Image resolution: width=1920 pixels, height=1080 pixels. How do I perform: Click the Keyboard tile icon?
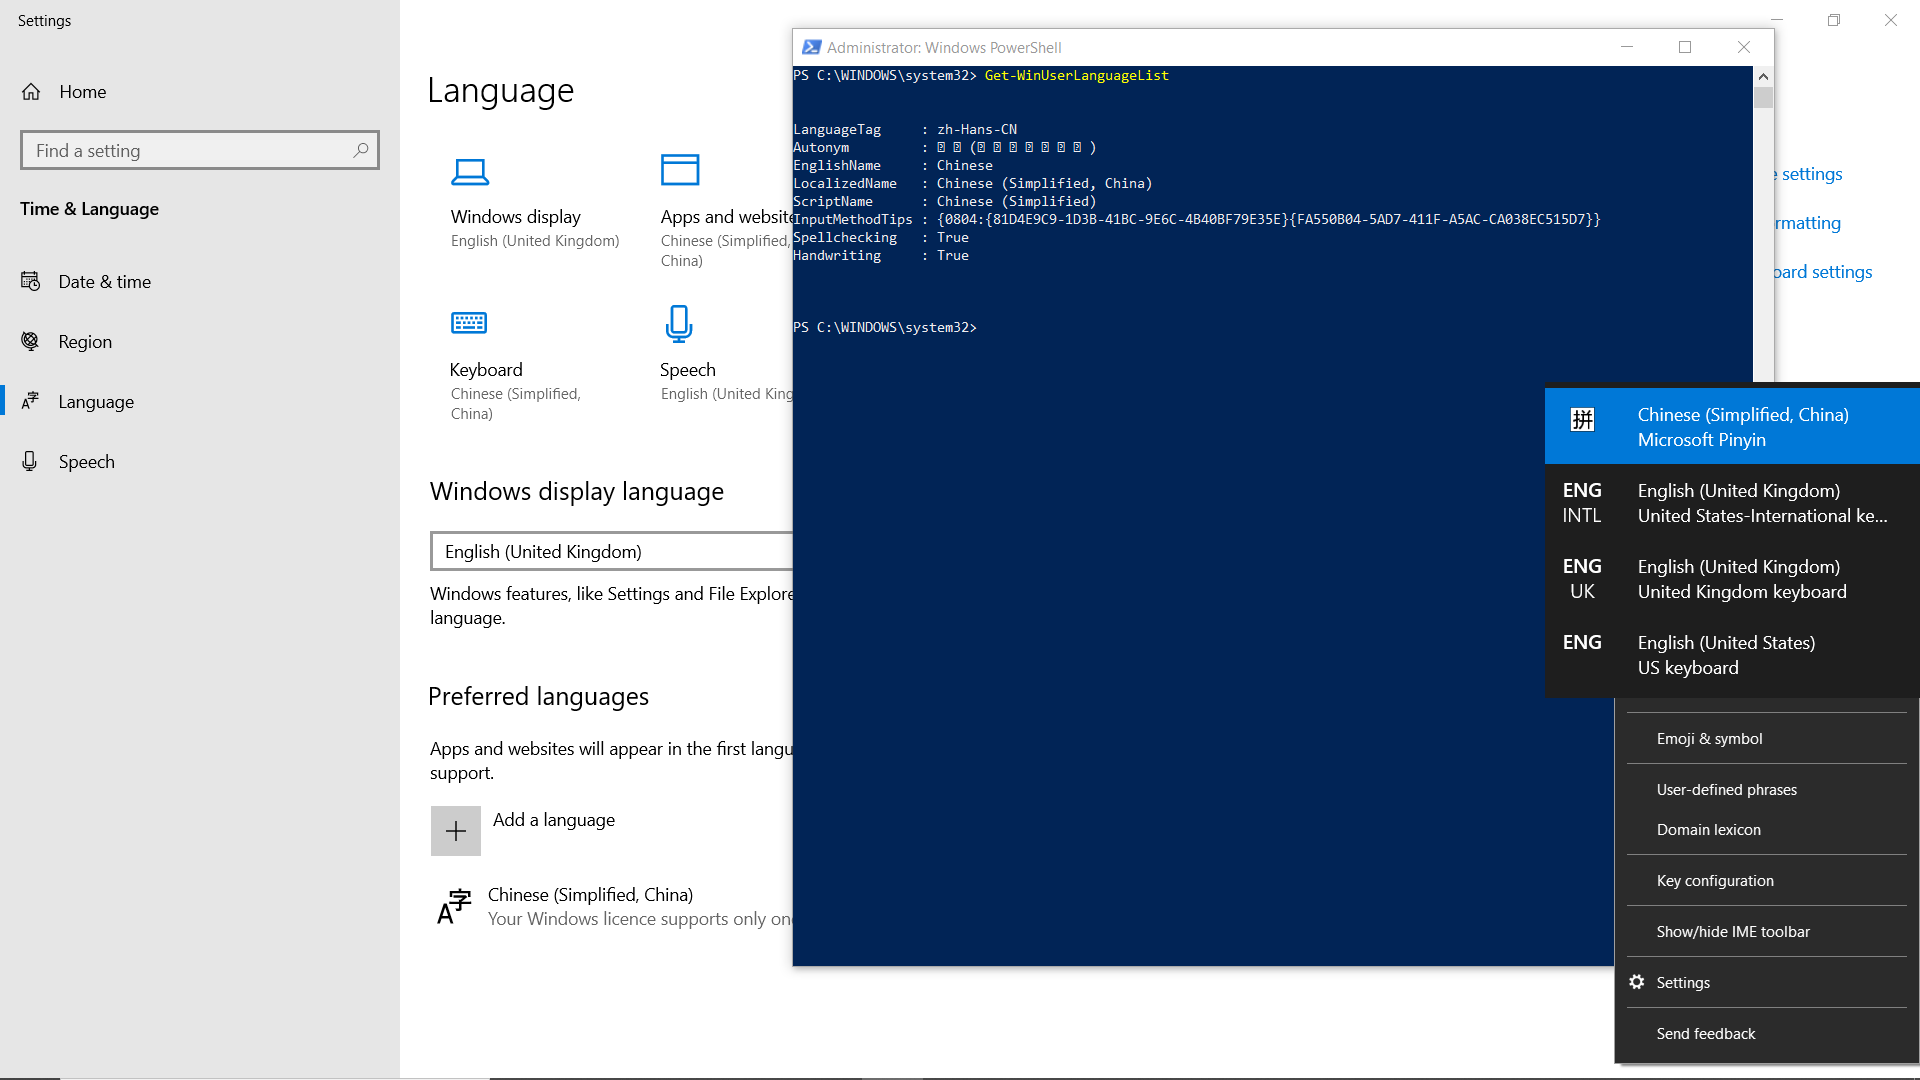(469, 323)
